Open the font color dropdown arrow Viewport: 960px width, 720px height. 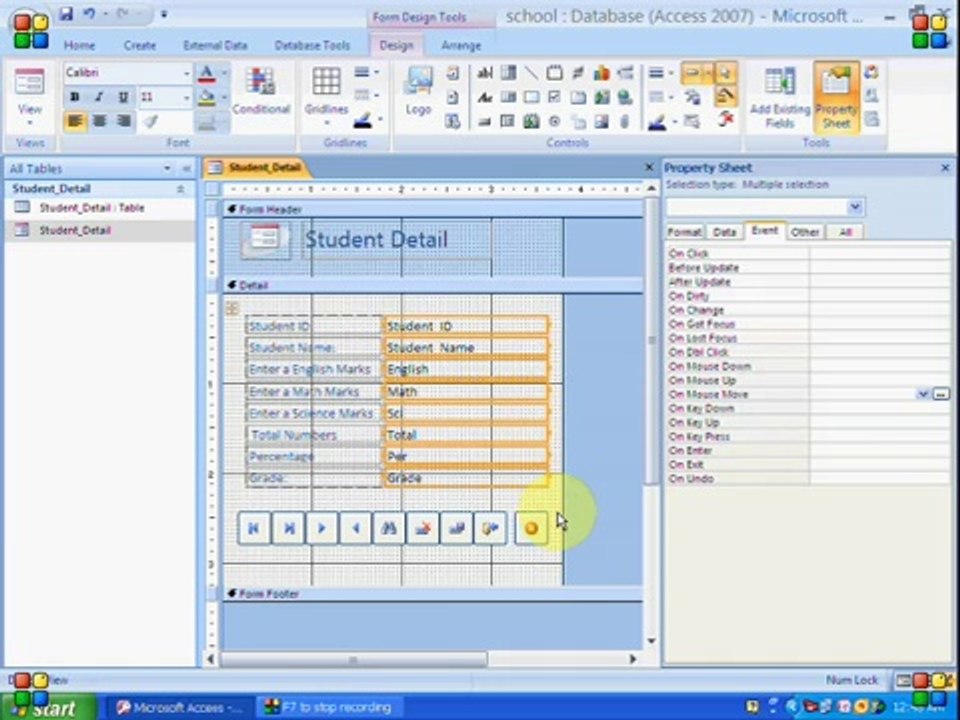click(x=223, y=73)
